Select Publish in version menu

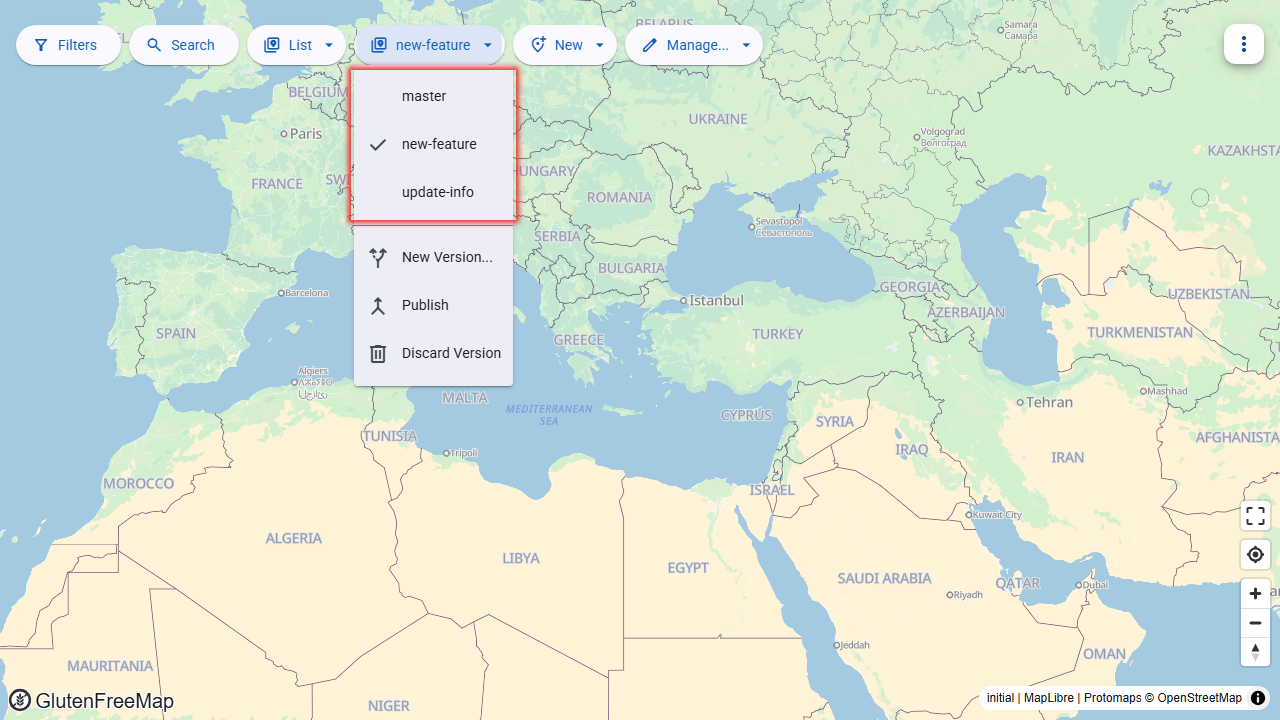pyautogui.click(x=433, y=305)
